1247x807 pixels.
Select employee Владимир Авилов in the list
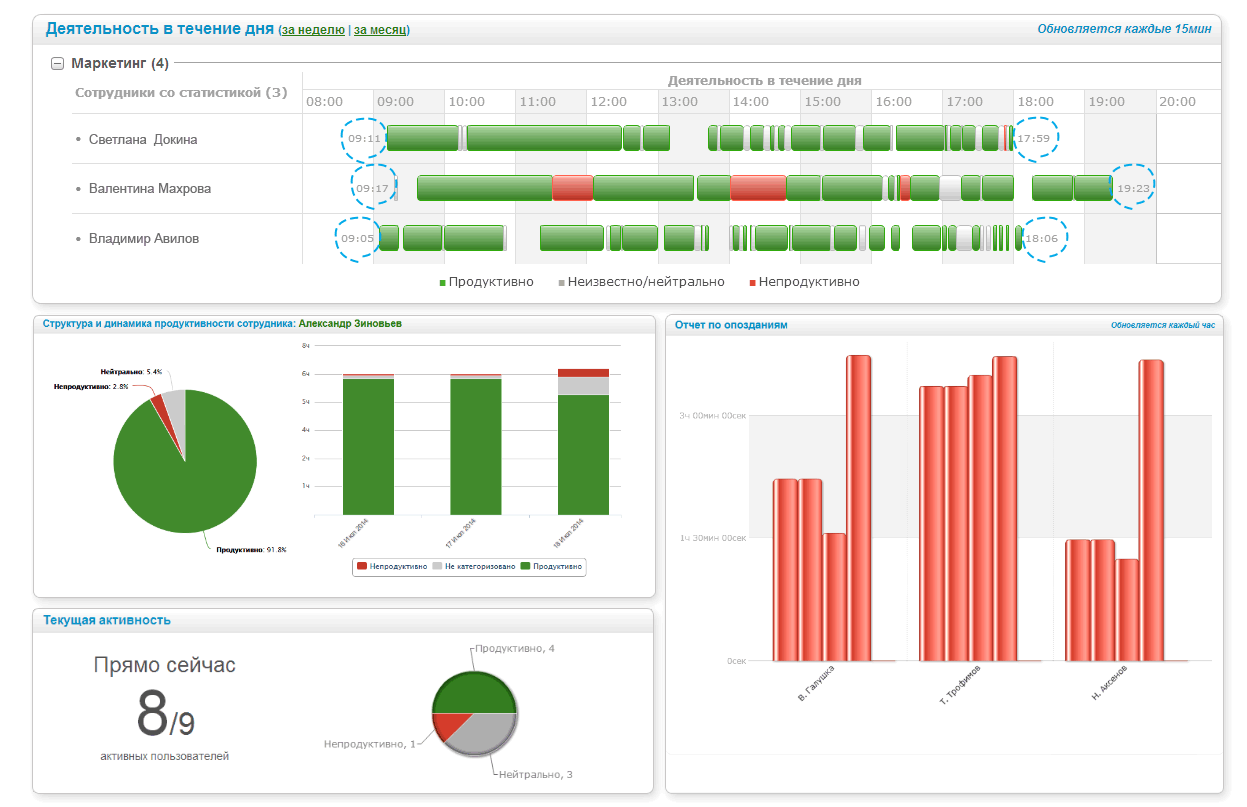pyautogui.click(x=143, y=239)
